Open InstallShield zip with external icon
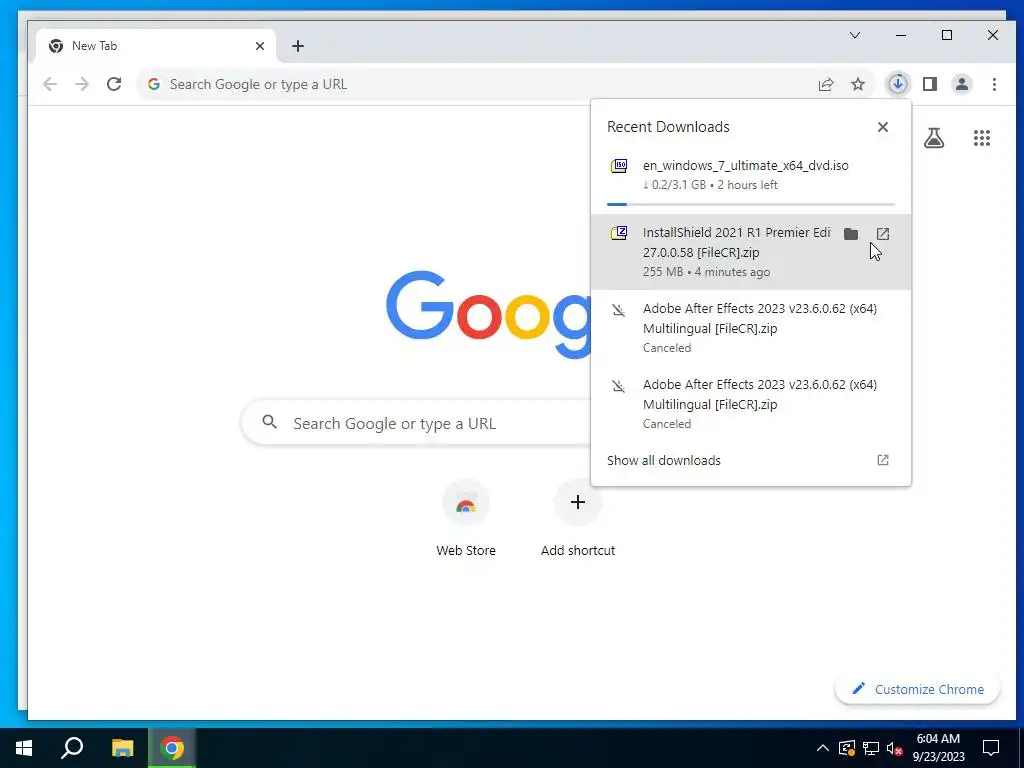The image size is (1024, 768). (x=882, y=234)
